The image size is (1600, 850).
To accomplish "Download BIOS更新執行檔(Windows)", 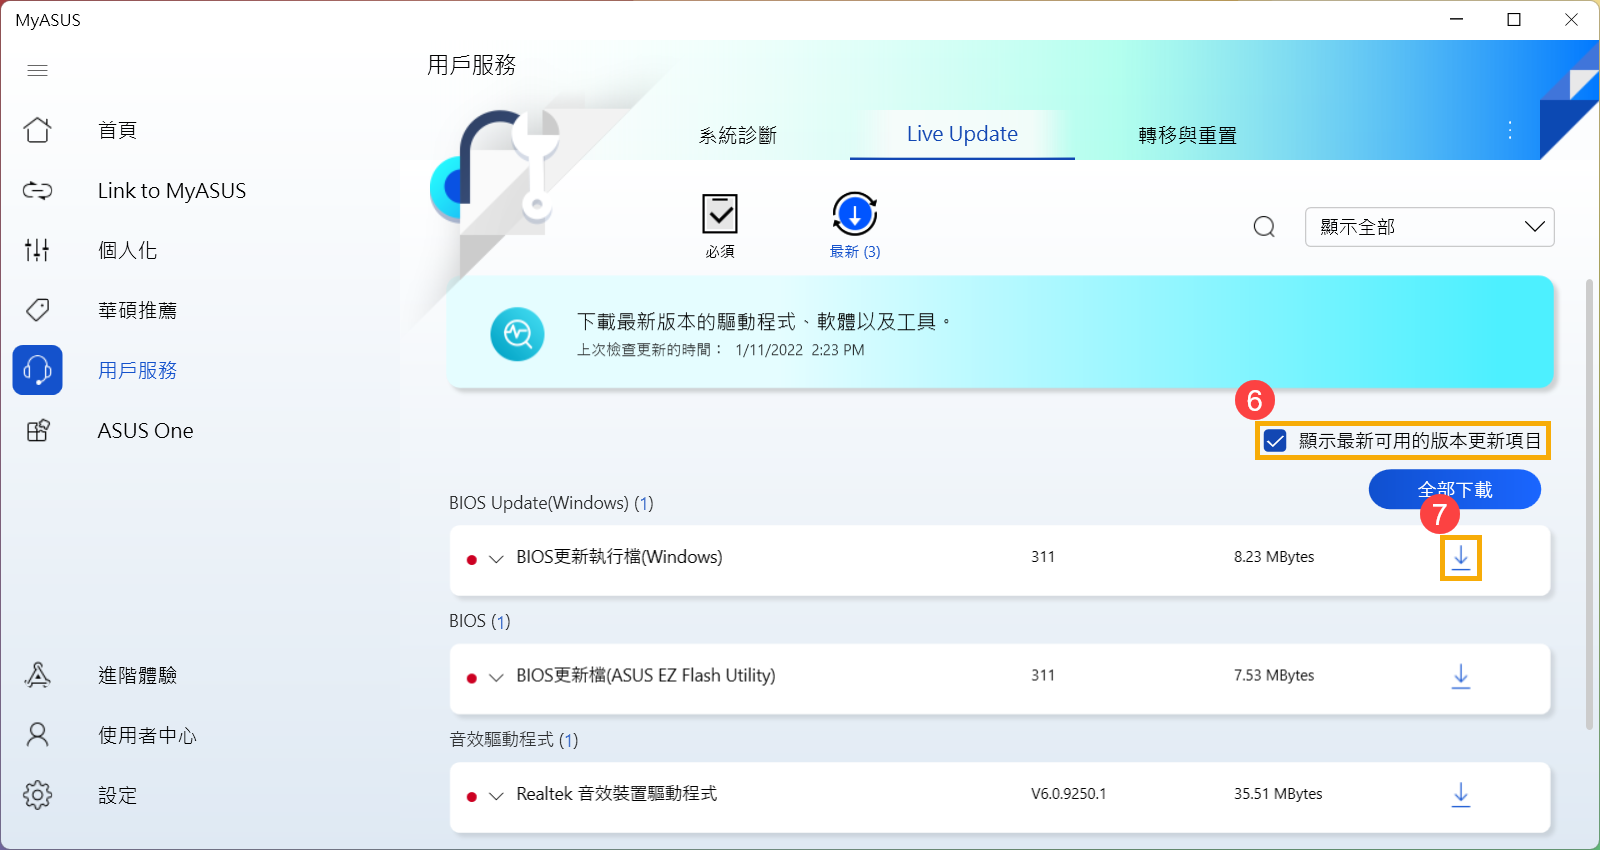I will click(1461, 558).
